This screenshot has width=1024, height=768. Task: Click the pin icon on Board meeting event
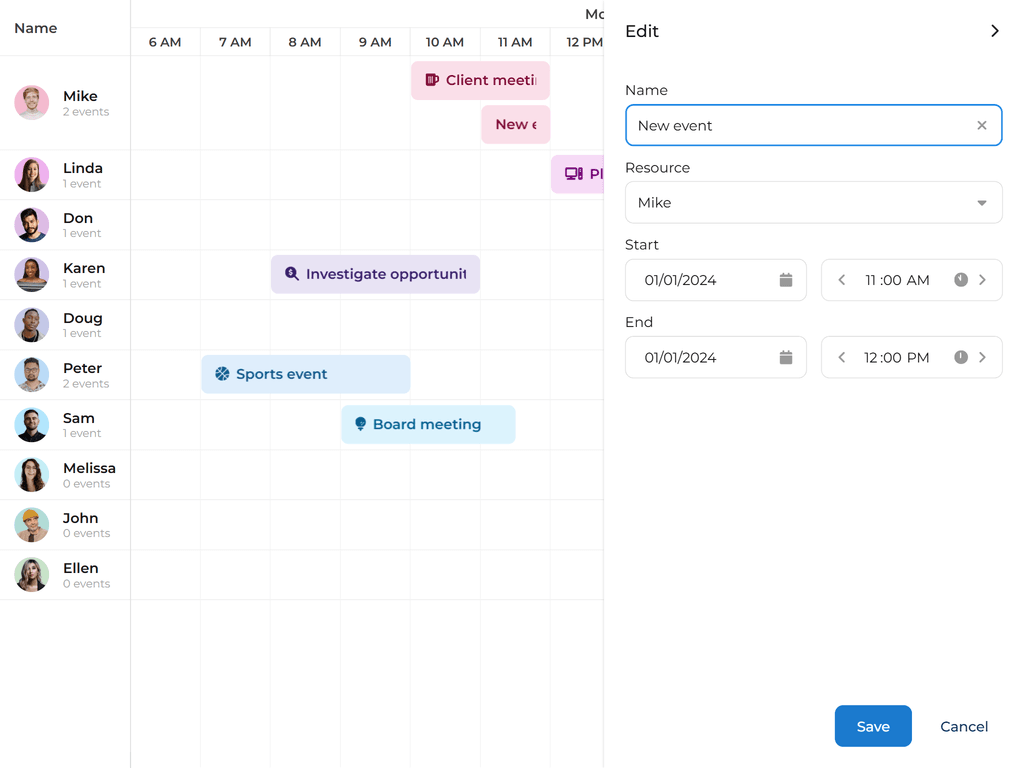[x=360, y=424]
